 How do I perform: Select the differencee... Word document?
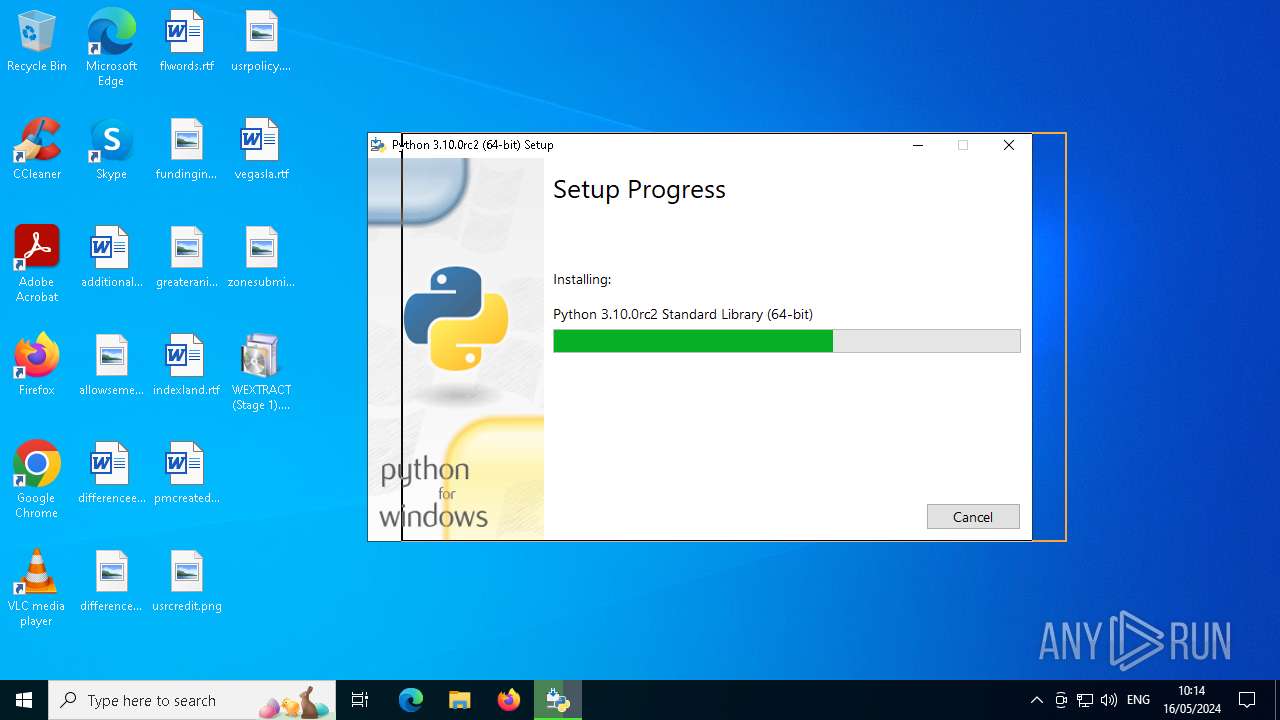click(x=111, y=474)
